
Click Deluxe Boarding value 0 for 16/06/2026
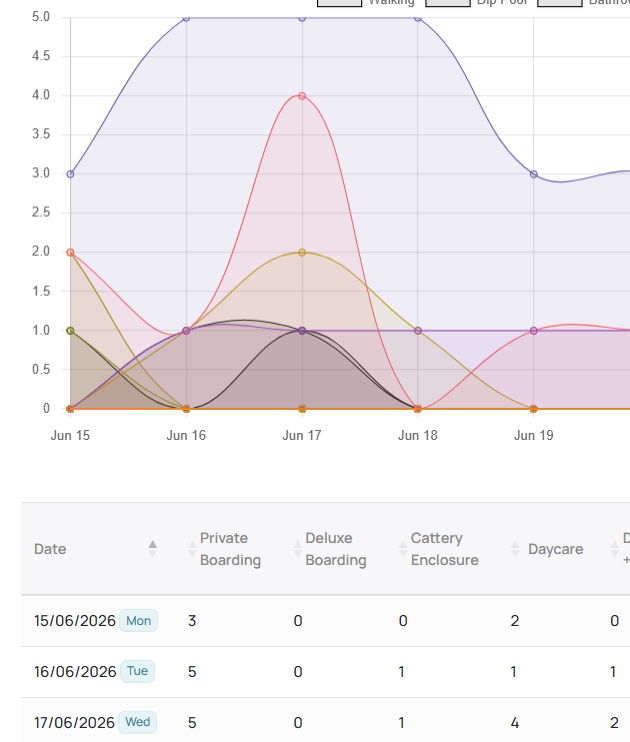(298, 671)
